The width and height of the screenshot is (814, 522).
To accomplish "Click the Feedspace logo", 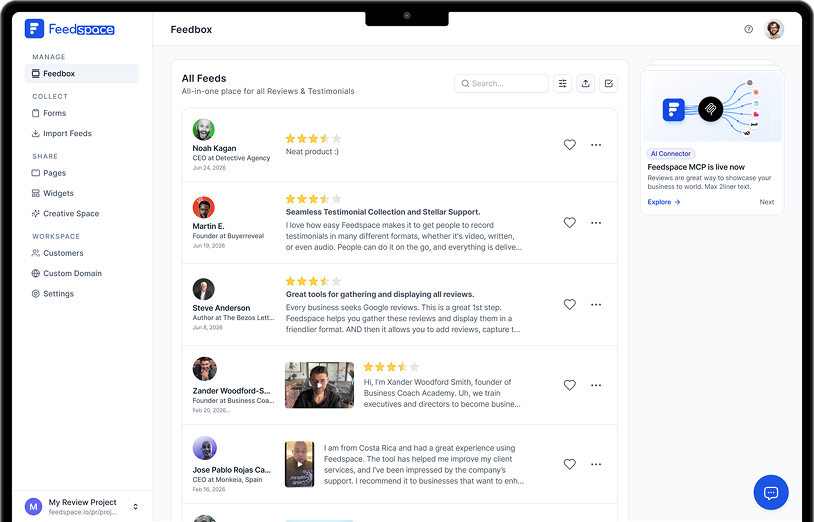I will 70,29.
